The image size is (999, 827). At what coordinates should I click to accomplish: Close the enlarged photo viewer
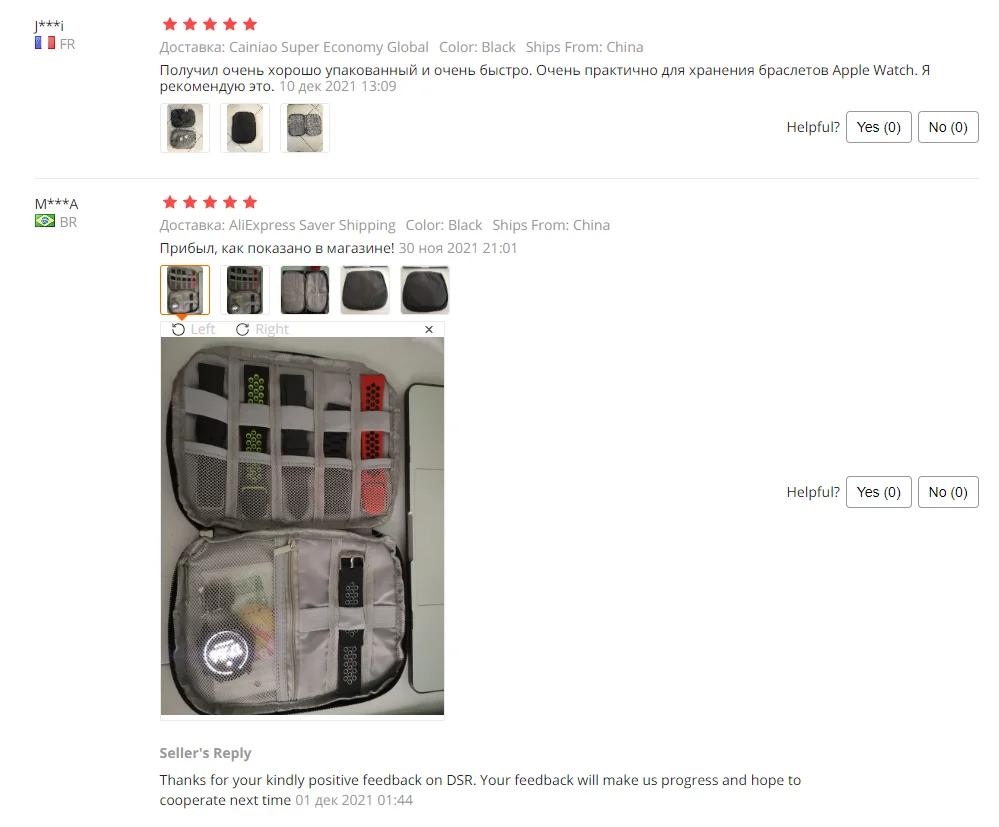429,329
